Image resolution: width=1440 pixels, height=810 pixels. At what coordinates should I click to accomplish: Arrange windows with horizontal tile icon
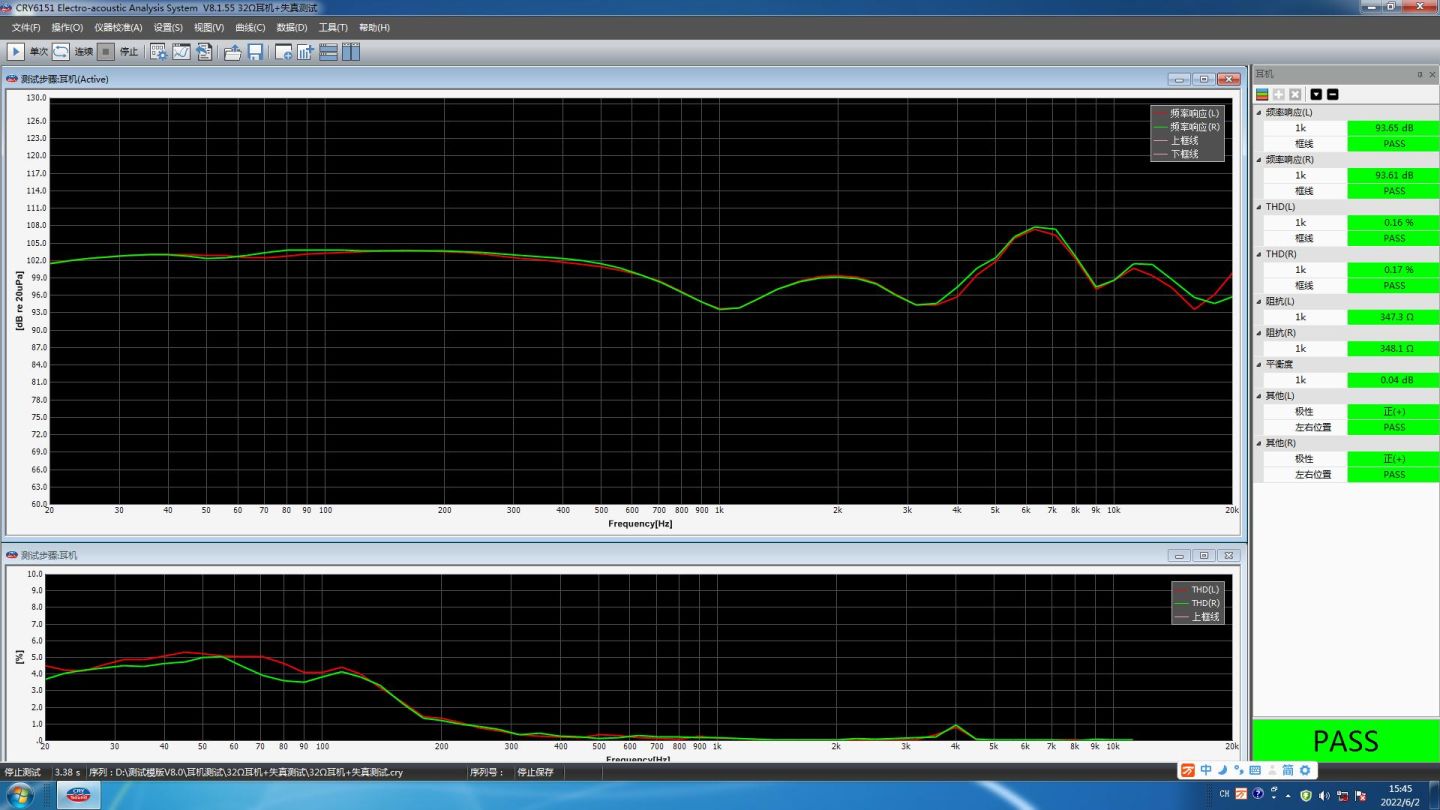pyautogui.click(x=328, y=52)
